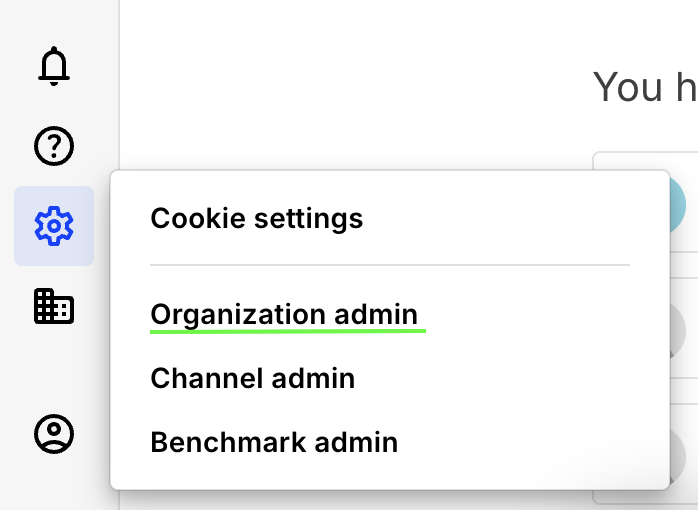Viewport: 698px width, 510px height.
Task: Go to Benchmark admin
Action: 274,442
